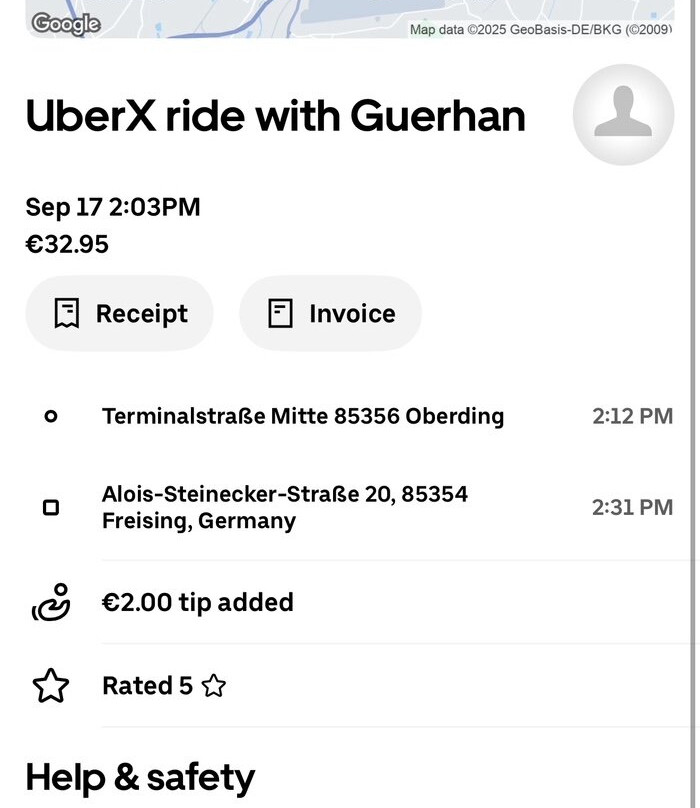Click the pickup circle marker icon
This screenshot has width=700, height=808.
click(x=51, y=416)
